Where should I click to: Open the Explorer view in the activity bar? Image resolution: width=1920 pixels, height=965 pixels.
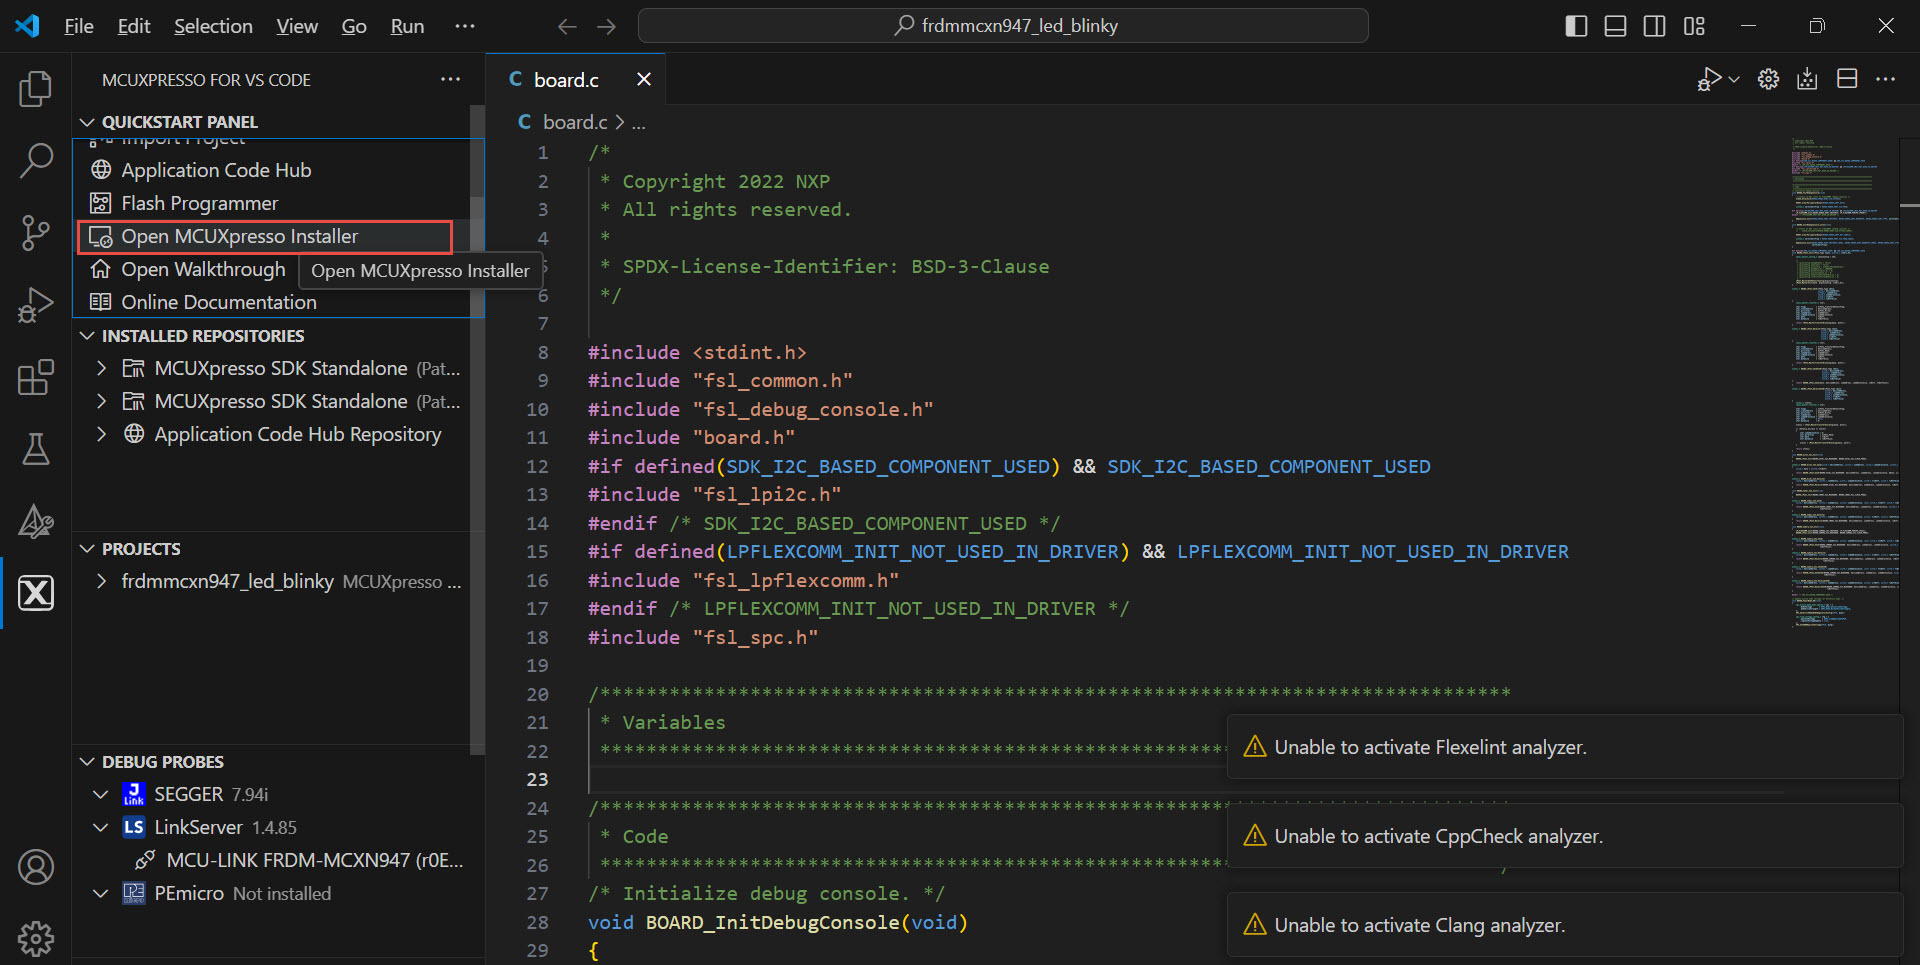pyautogui.click(x=36, y=89)
